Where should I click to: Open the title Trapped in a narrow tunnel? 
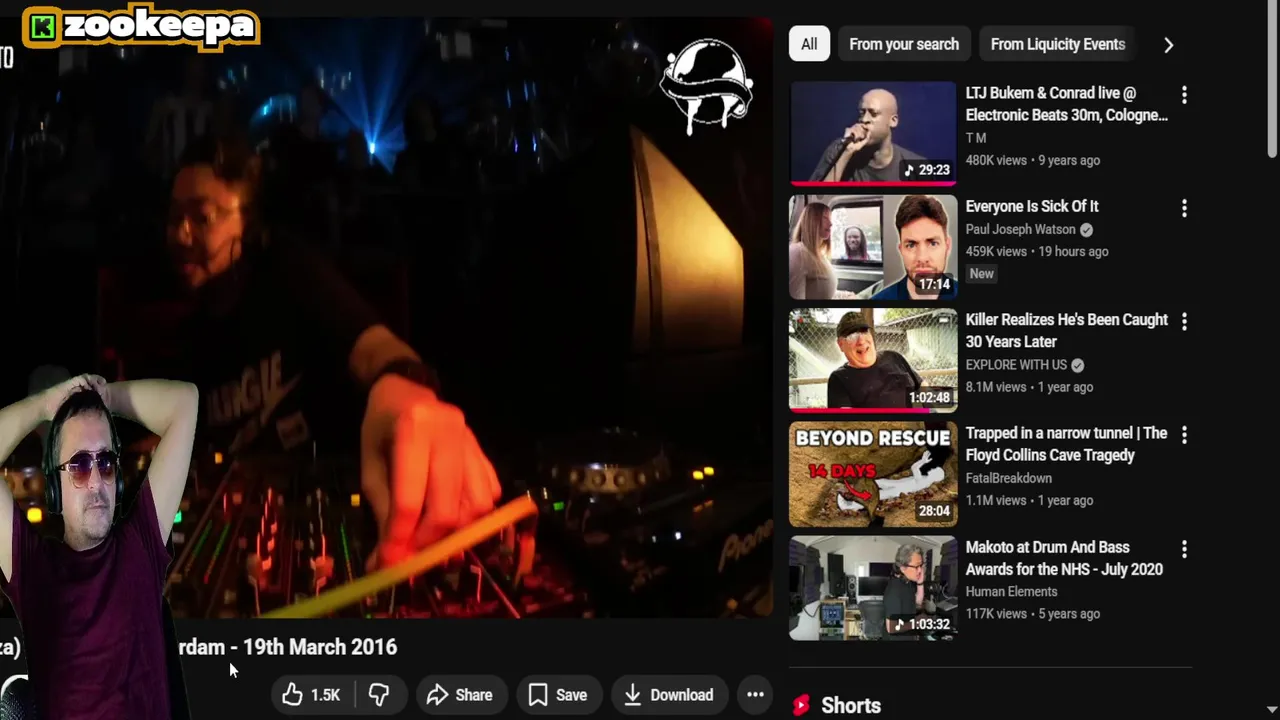pyautogui.click(x=1066, y=444)
